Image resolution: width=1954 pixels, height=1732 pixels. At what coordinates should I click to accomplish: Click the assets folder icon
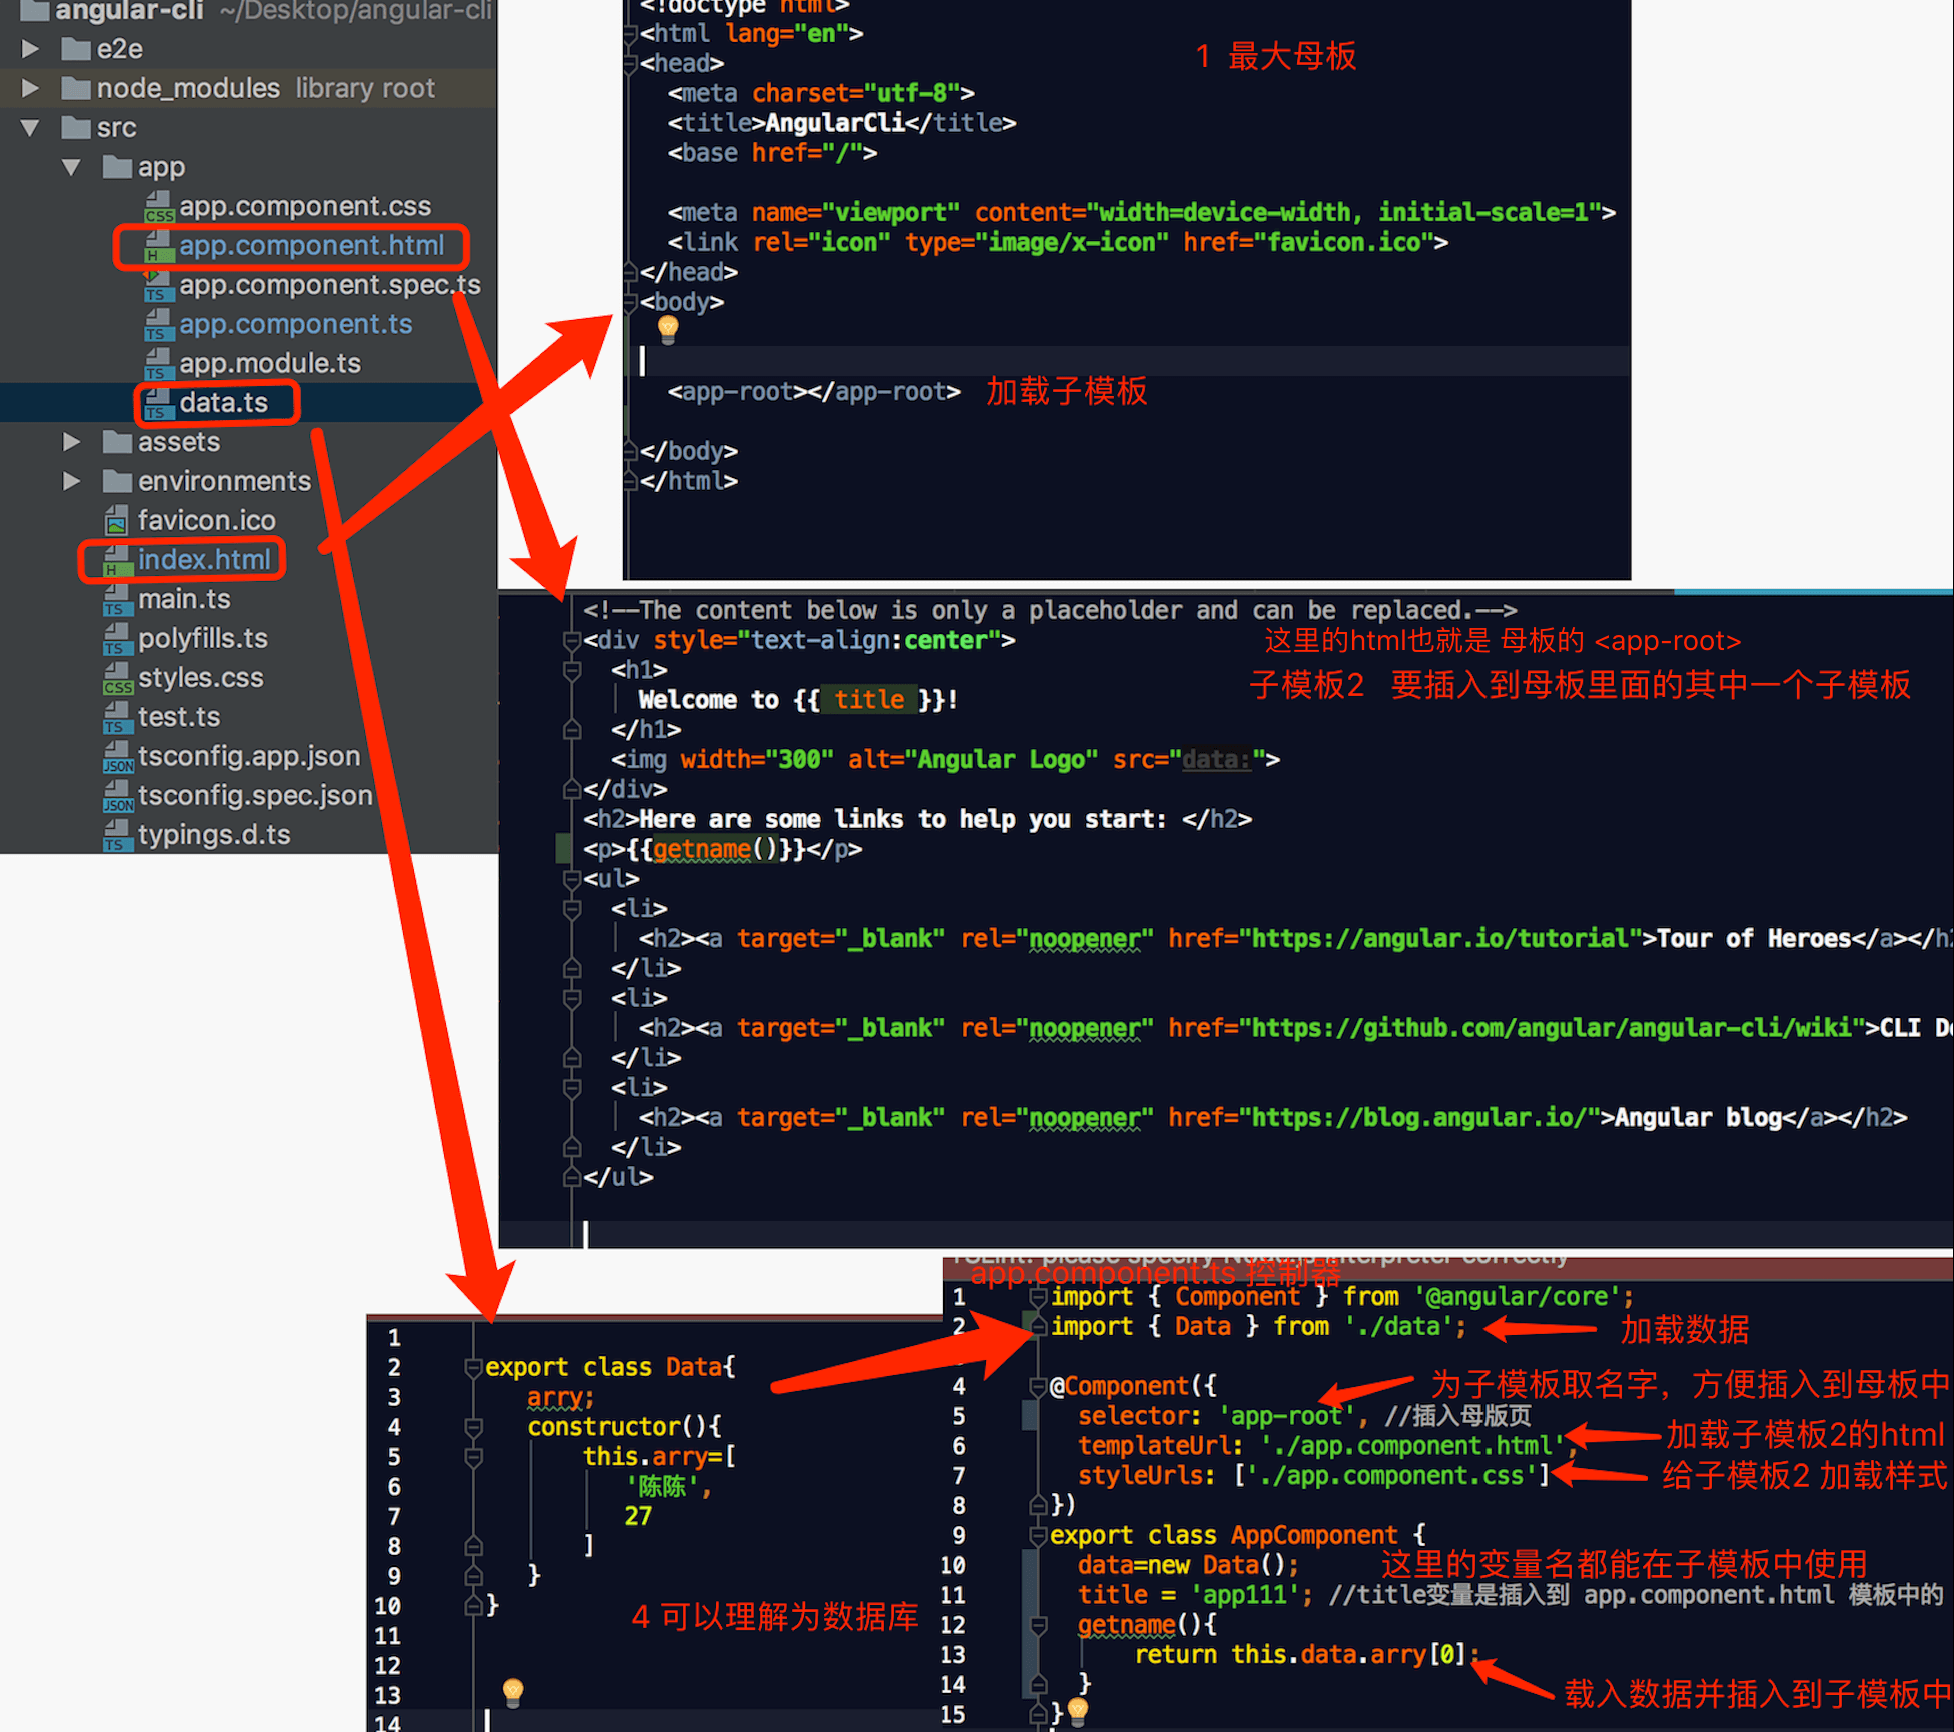[x=117, y=441]
